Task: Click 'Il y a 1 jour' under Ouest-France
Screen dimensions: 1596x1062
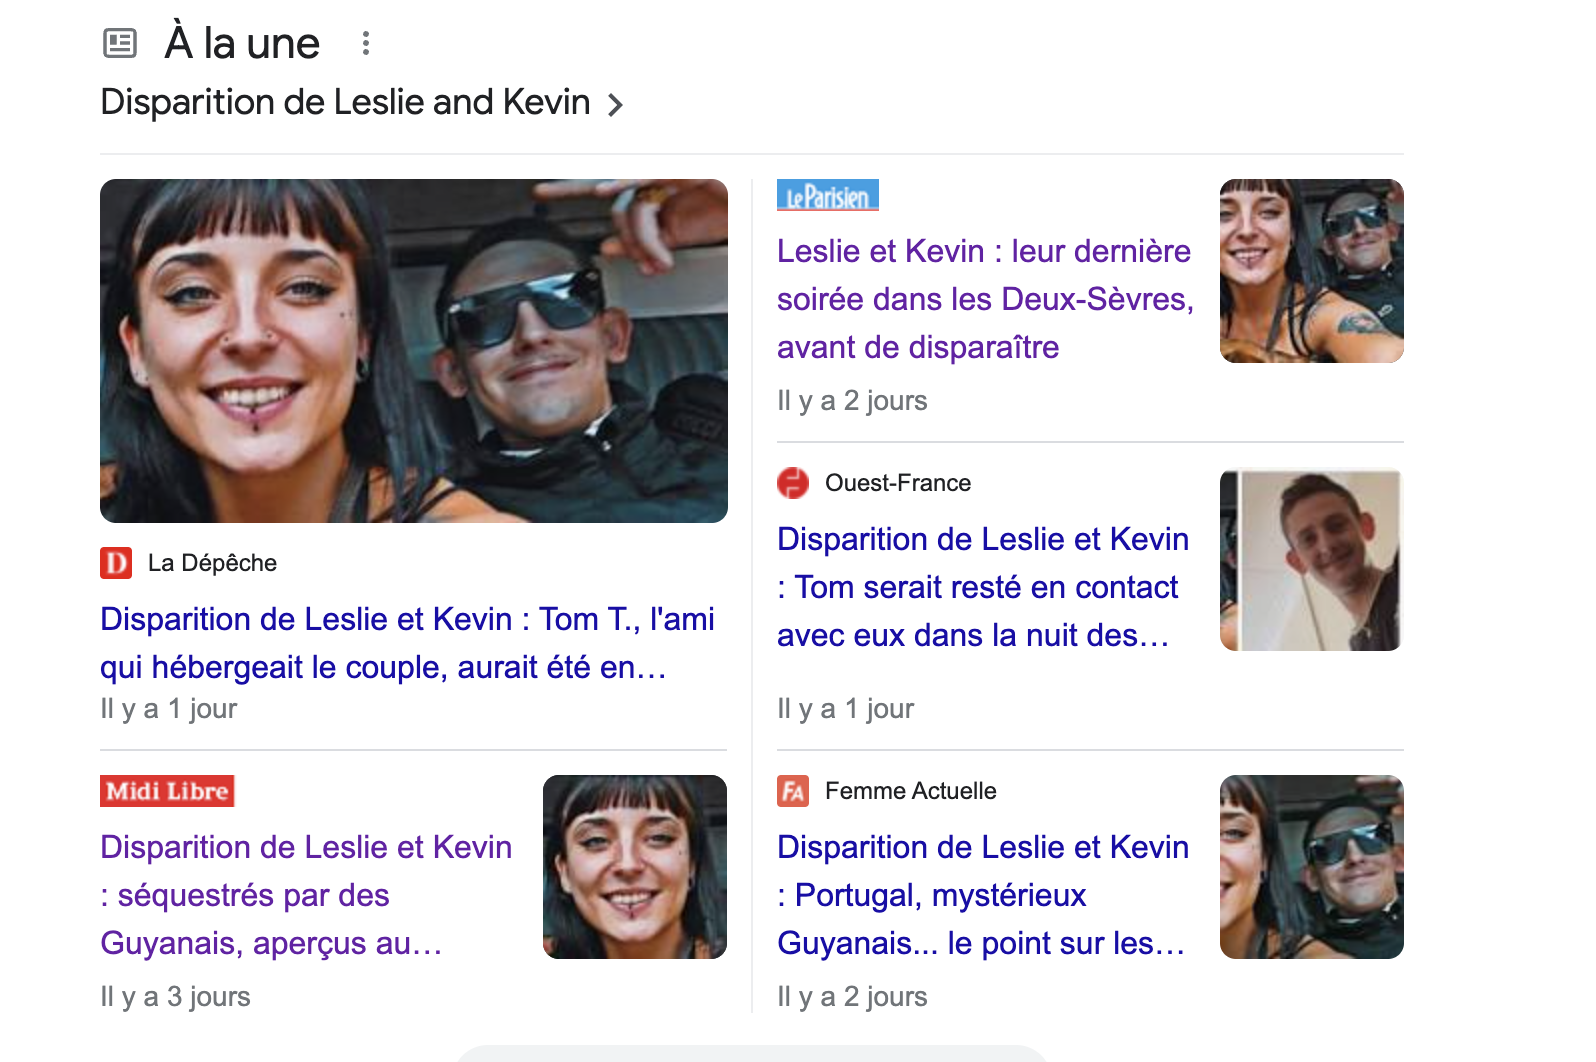Action: 845,709
